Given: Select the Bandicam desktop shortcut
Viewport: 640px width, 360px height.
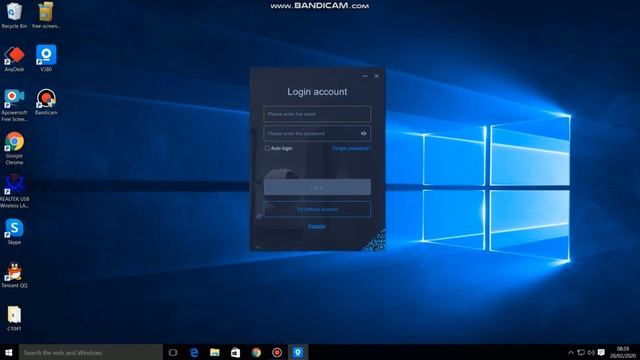Looking at the screenshot, I should pyautogui.click(x=46, y=102).
